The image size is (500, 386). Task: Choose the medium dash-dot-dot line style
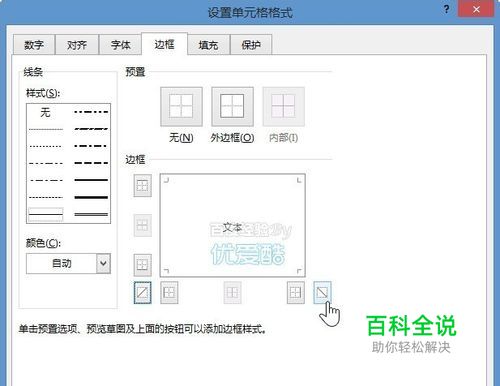click(91, 112)
